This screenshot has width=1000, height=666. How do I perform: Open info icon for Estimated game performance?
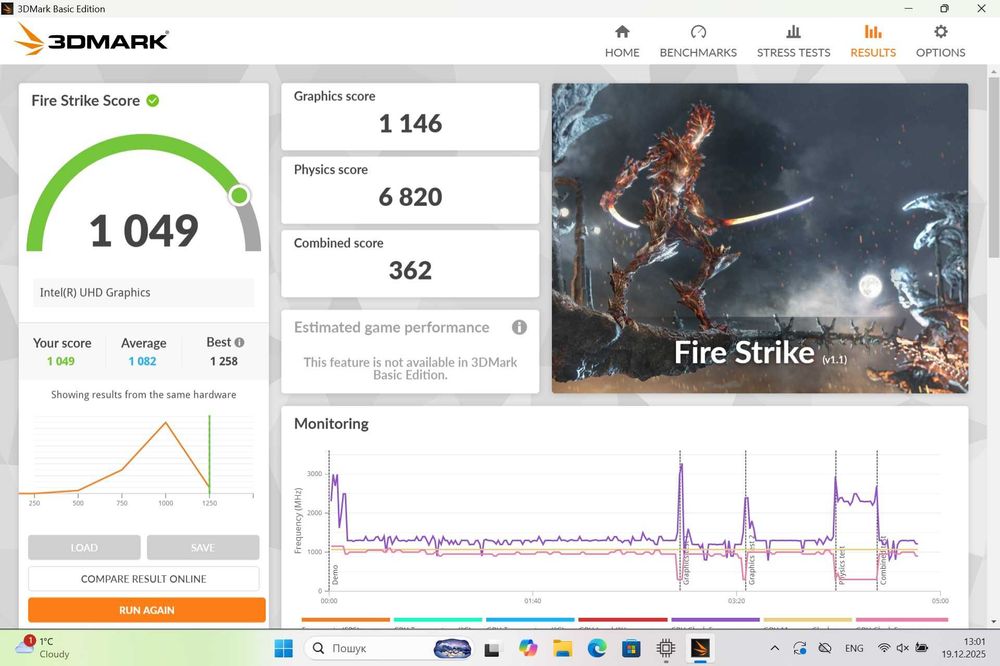[519, 327]
